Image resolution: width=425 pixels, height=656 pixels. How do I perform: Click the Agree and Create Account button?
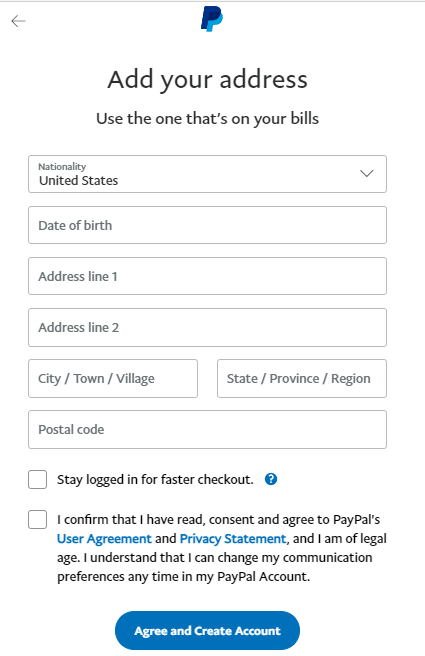tap(207, 630)
